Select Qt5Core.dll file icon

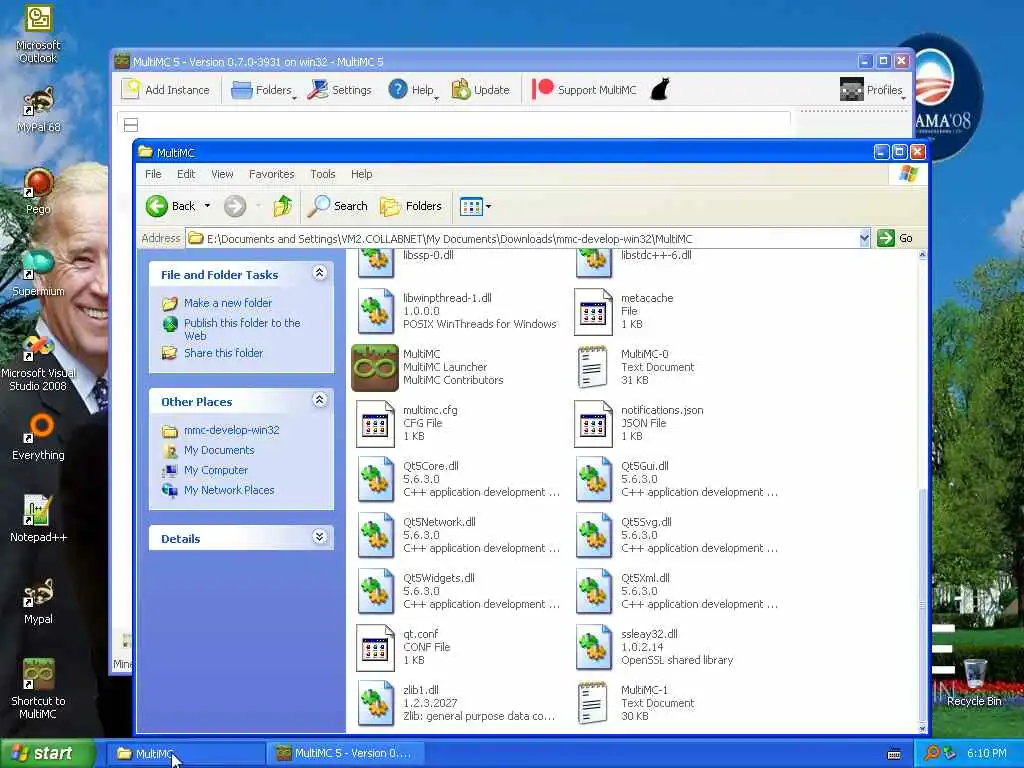[x=376, y=480]
